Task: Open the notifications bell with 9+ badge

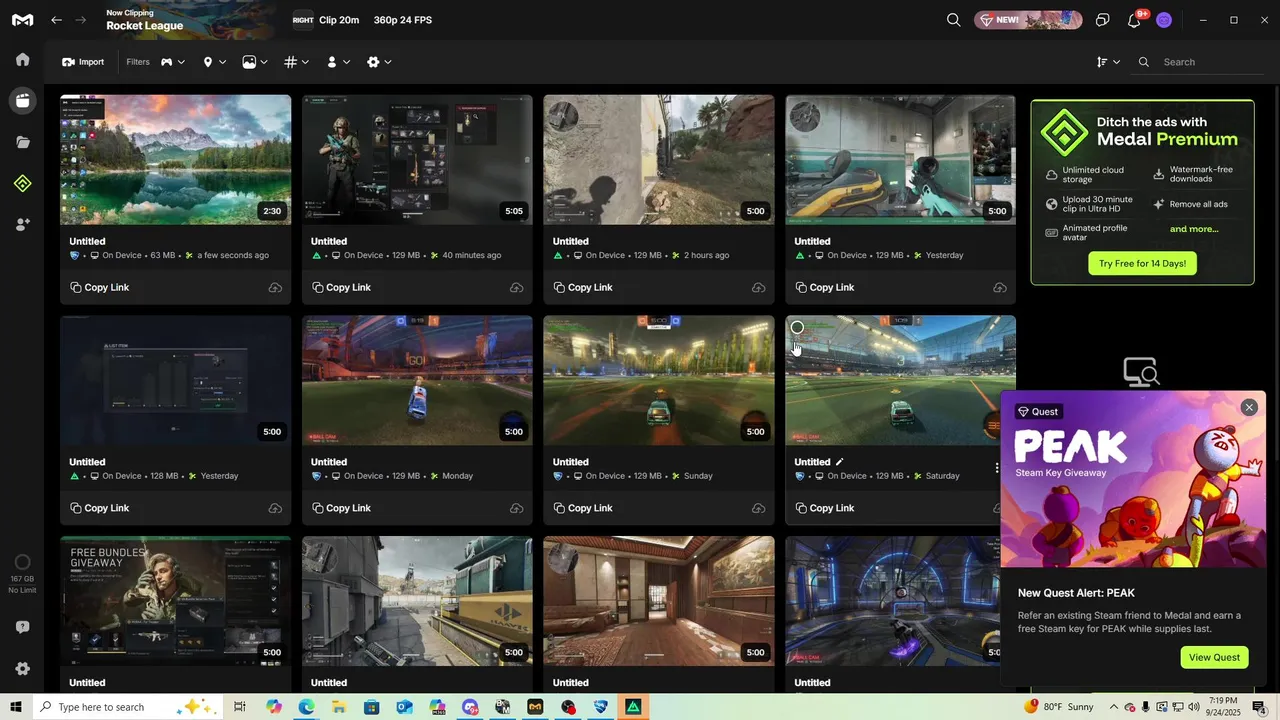Action: [x=1134, y=20]
